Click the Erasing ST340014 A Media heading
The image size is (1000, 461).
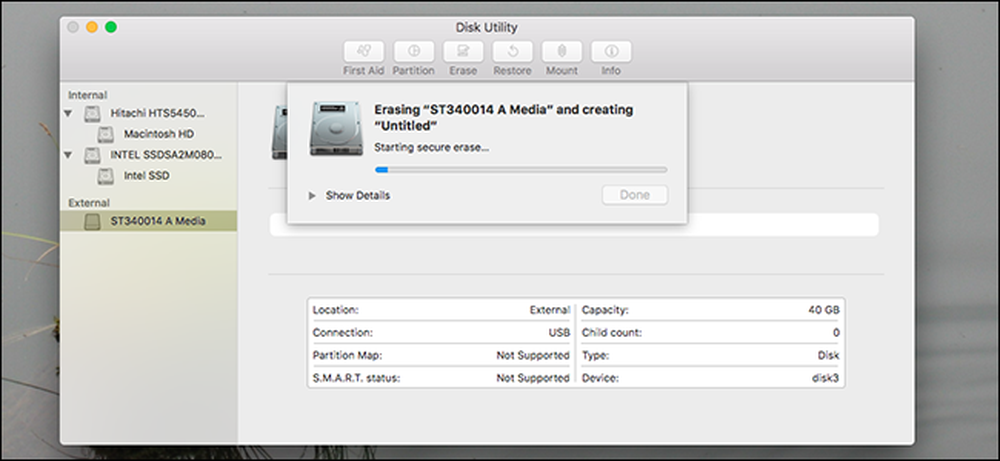pyautogui.click(x=503, y=117)
